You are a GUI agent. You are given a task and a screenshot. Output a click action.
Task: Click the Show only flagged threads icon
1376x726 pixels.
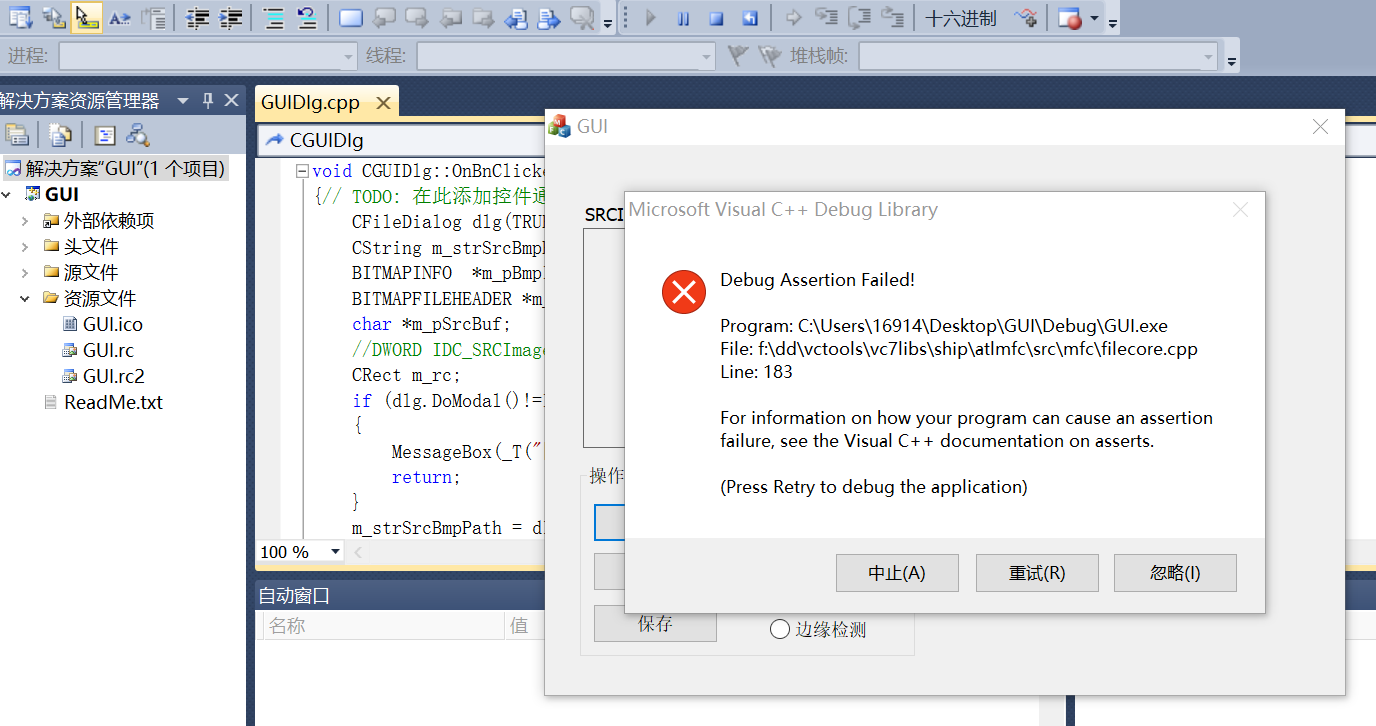(x=769, y=56)
